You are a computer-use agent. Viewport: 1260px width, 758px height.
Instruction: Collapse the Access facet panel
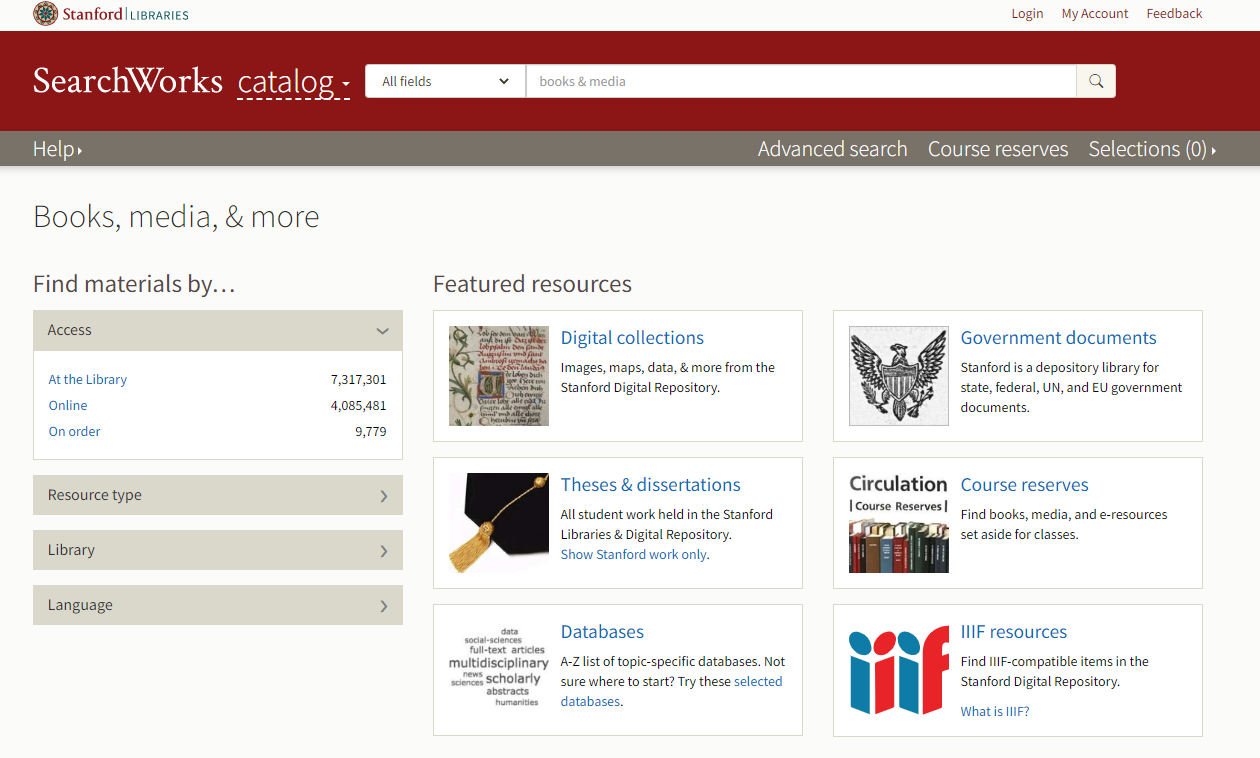[x=218, y=330]
